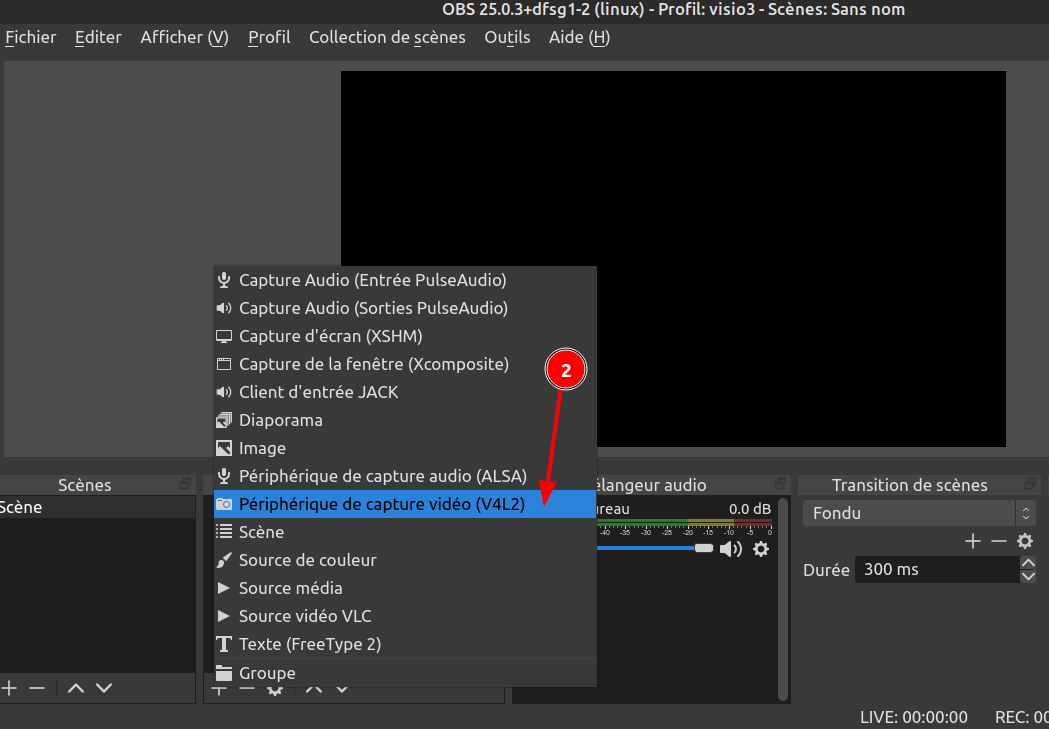Click window icon of Capture de la fenêtre
This screenshot has width=1049, height=729.
(224, 364)
